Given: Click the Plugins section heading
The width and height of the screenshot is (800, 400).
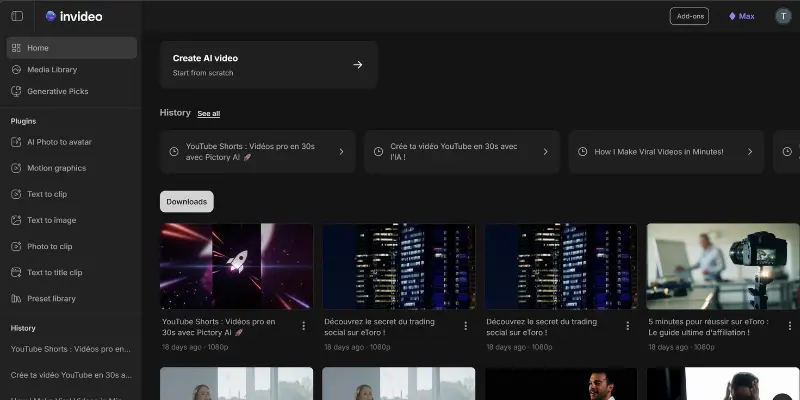Looking at the screenshot, I should coord(23,121).
